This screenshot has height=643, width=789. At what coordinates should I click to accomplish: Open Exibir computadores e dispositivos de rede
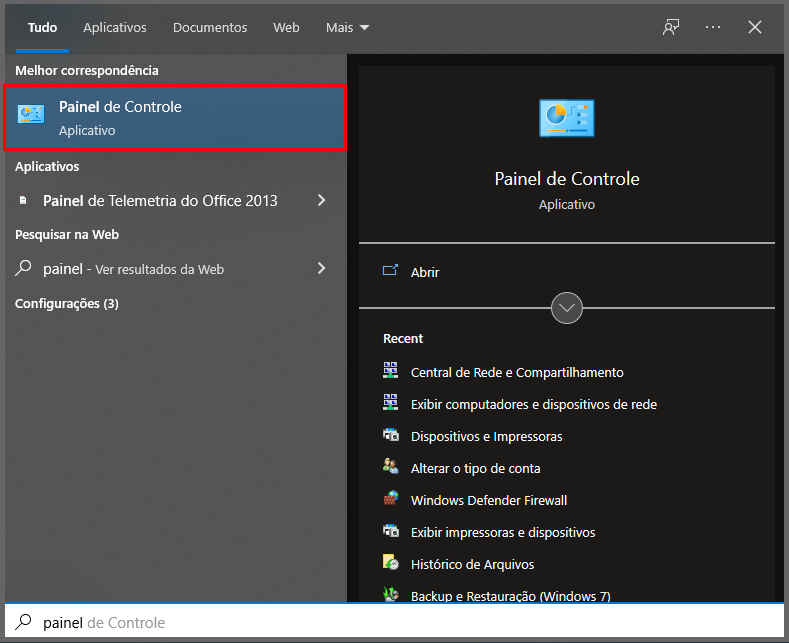[534, 405]
